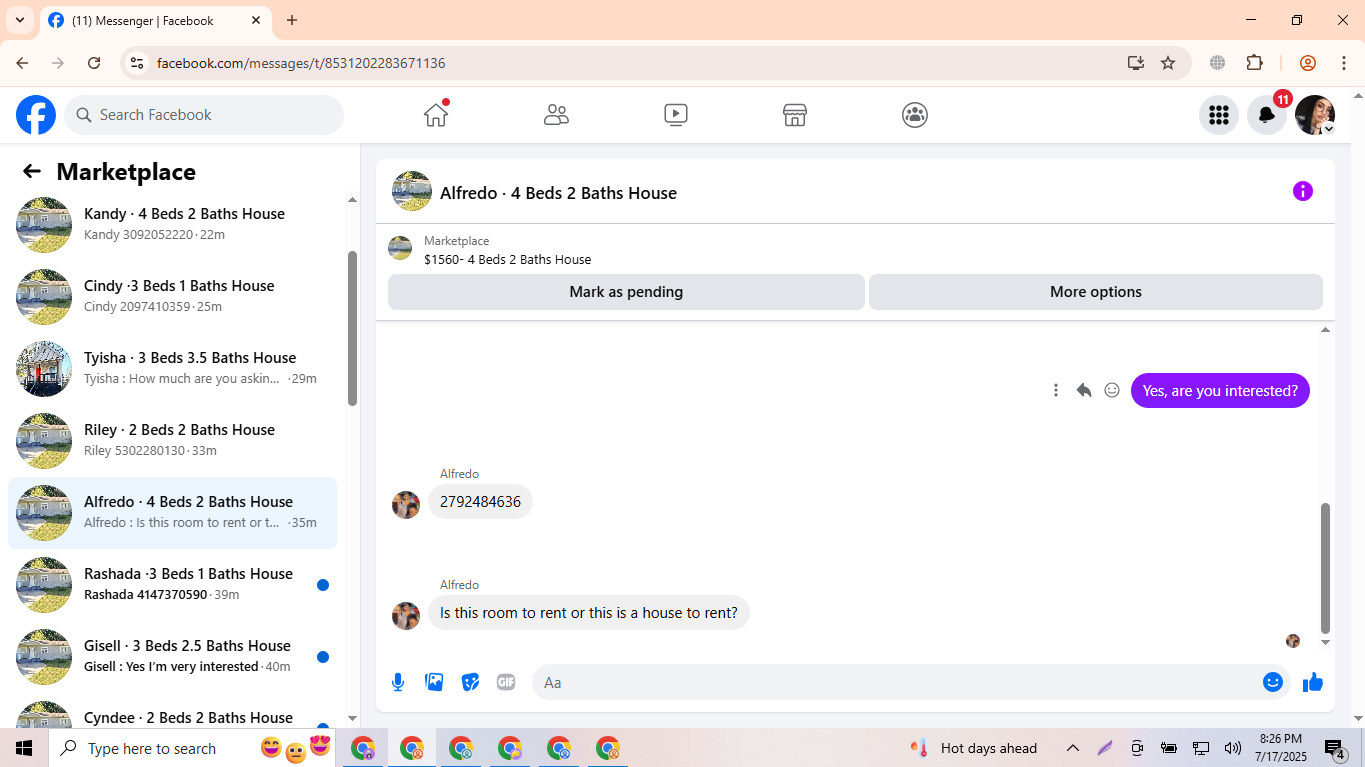Screen dimensions: 1365x767
Task: Open the Extensions puzzle icon
Action: click(1255, 63)
